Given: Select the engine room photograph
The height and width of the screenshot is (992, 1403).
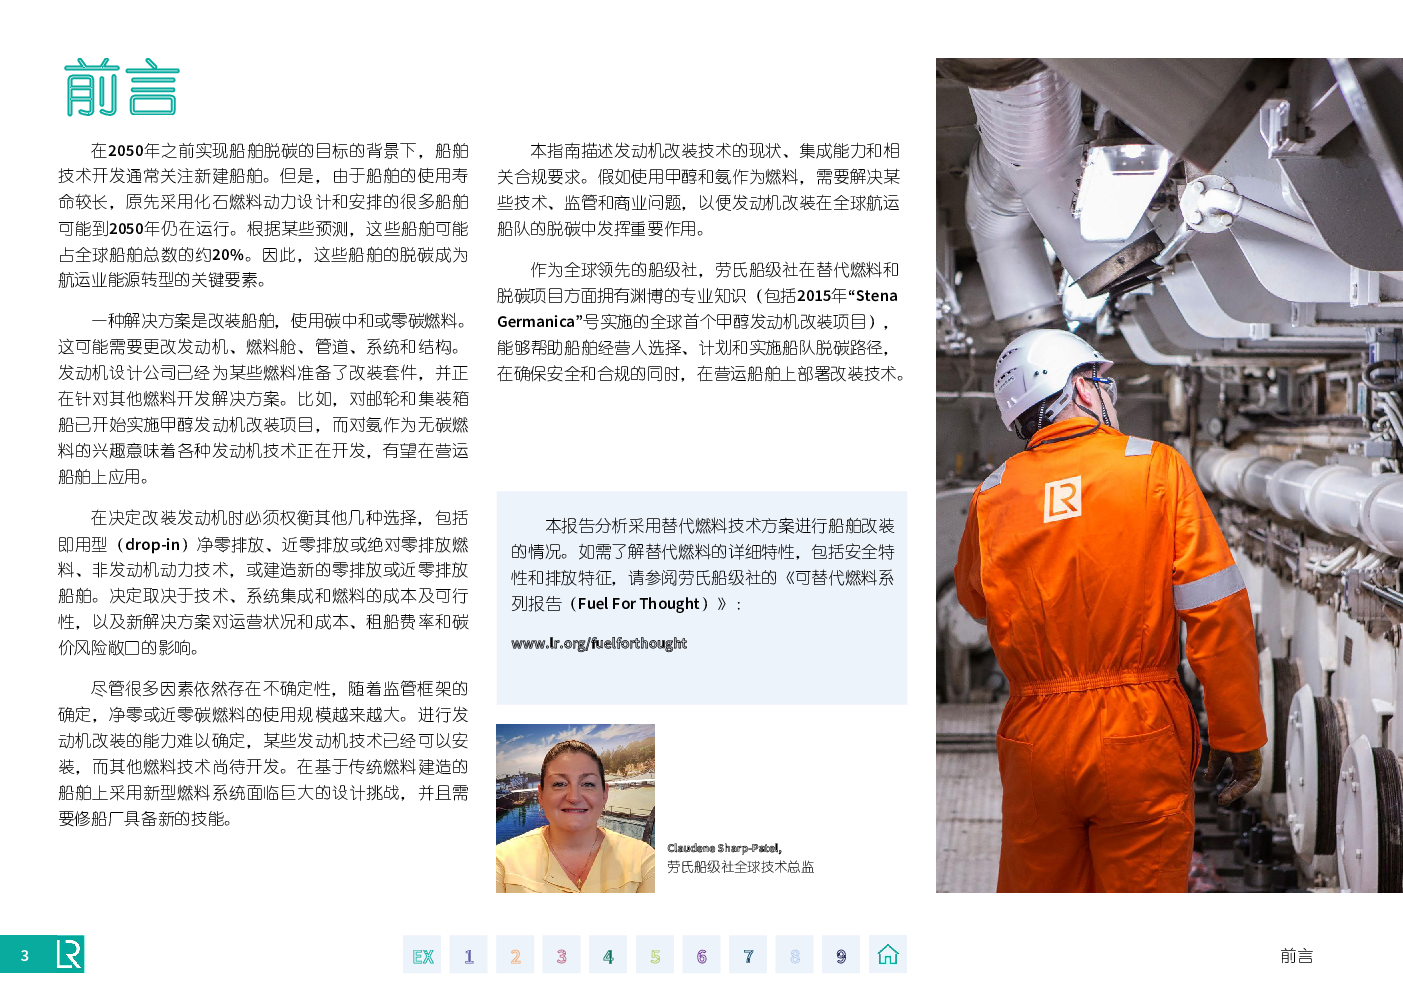Looking at the screenshot, I should click(1168, 475).
